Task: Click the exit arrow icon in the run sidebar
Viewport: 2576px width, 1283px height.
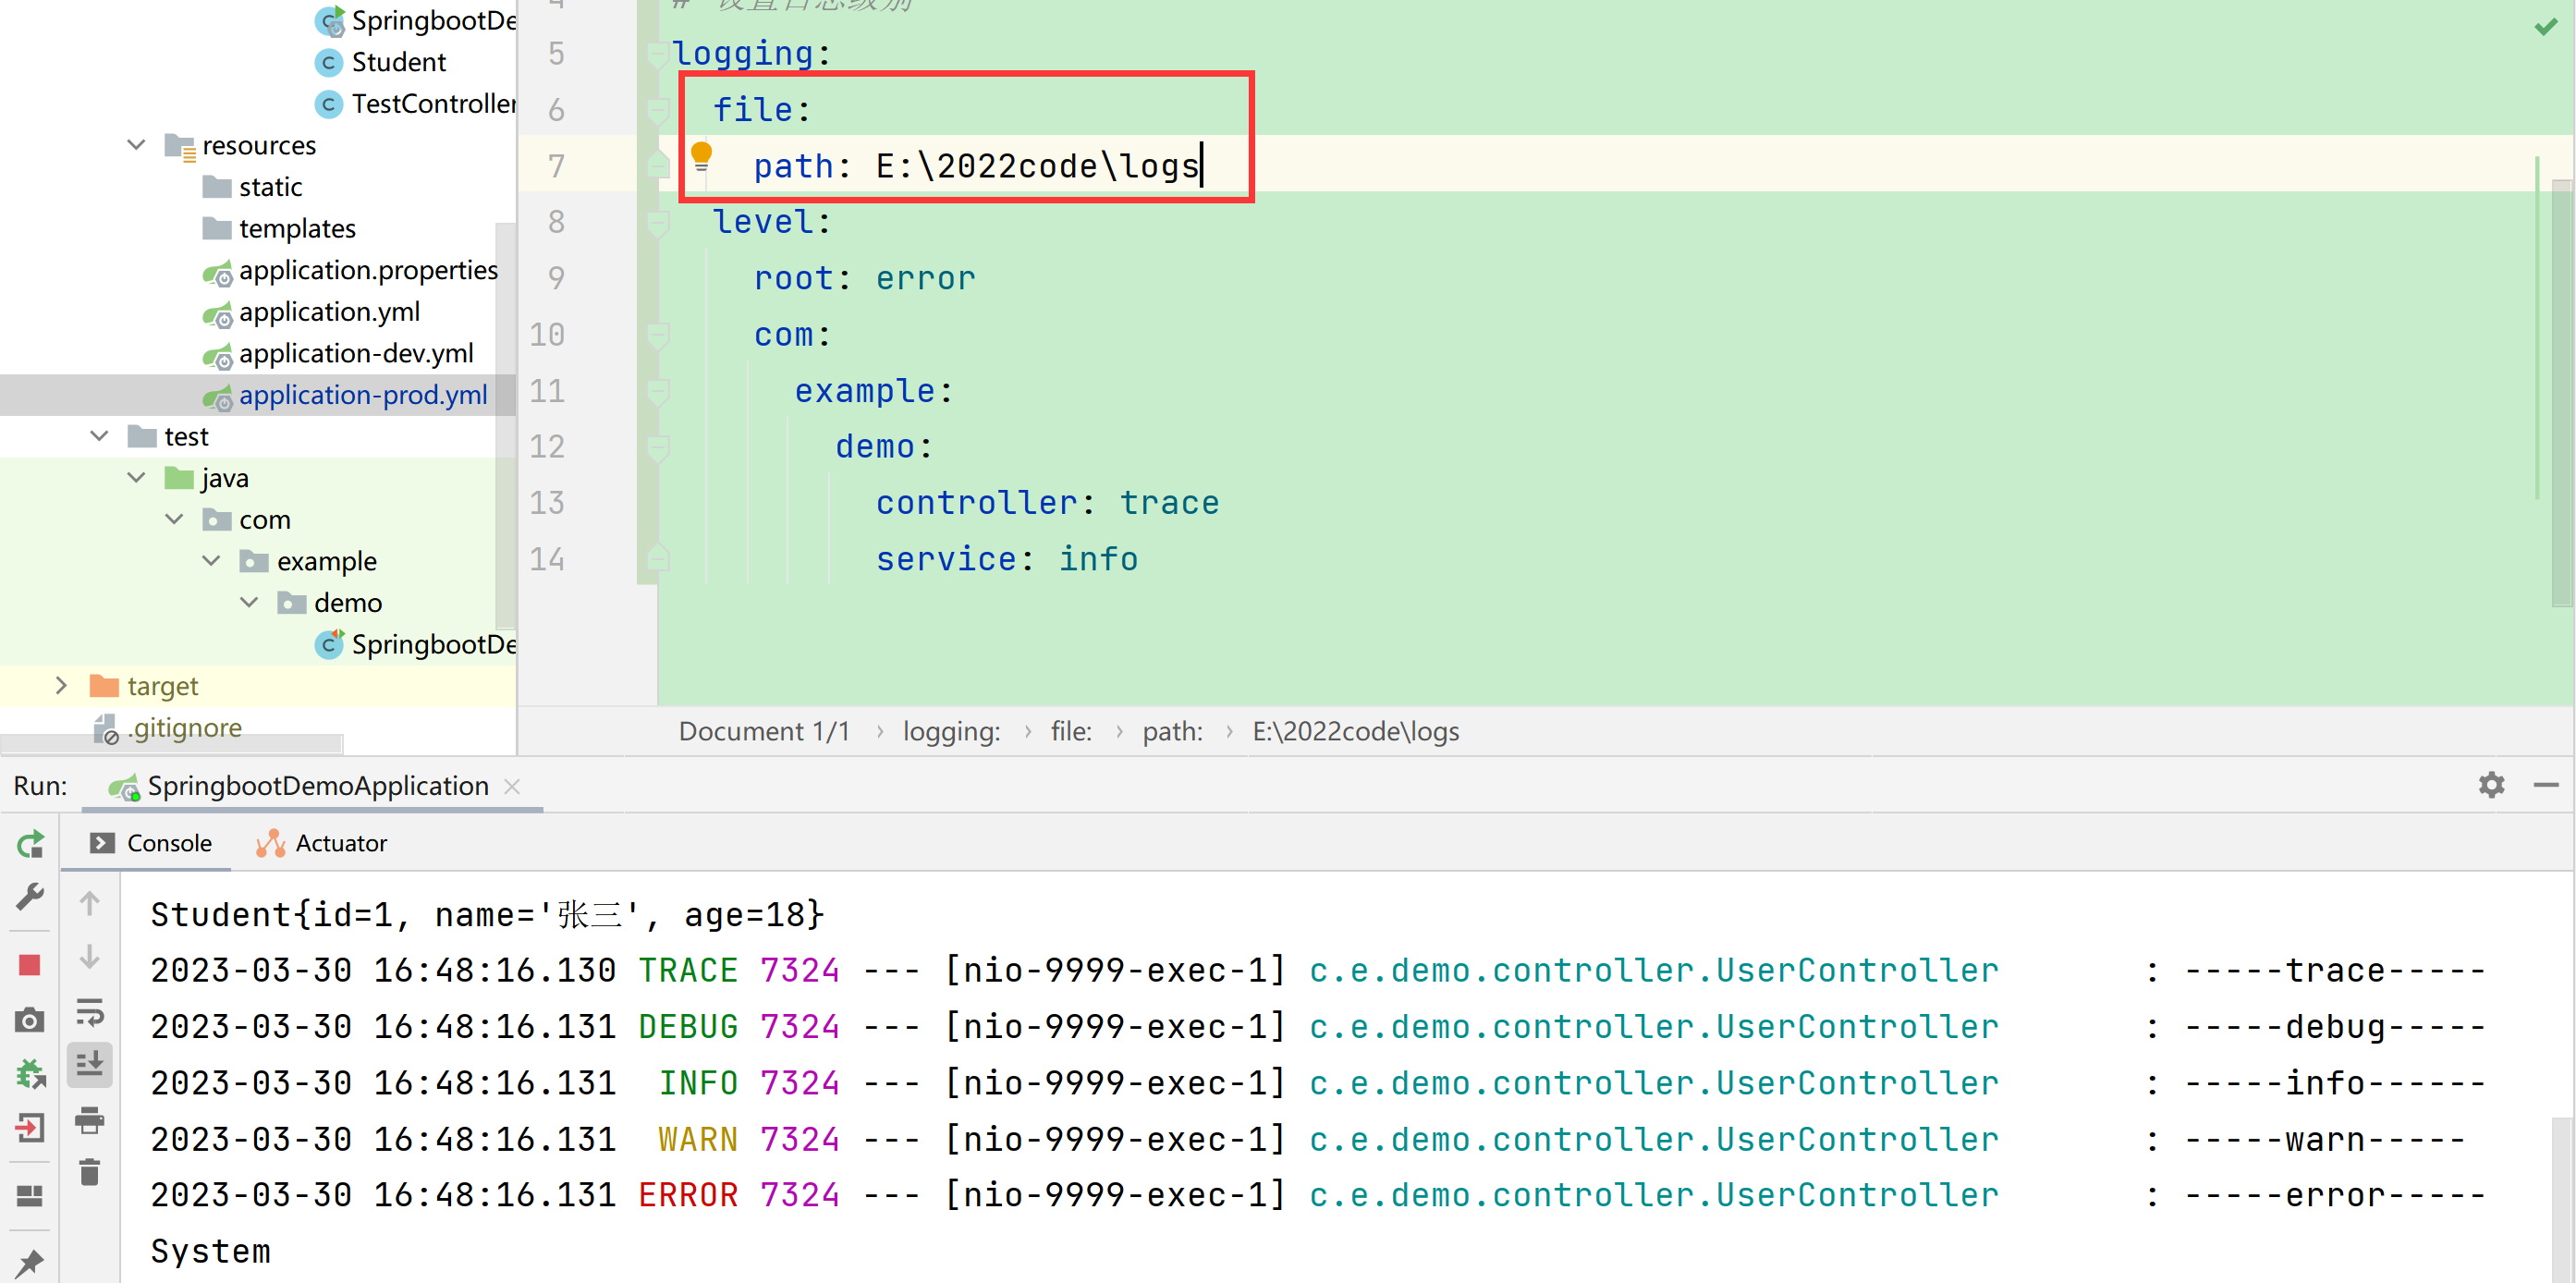Action: click(x=30, y=1128)
